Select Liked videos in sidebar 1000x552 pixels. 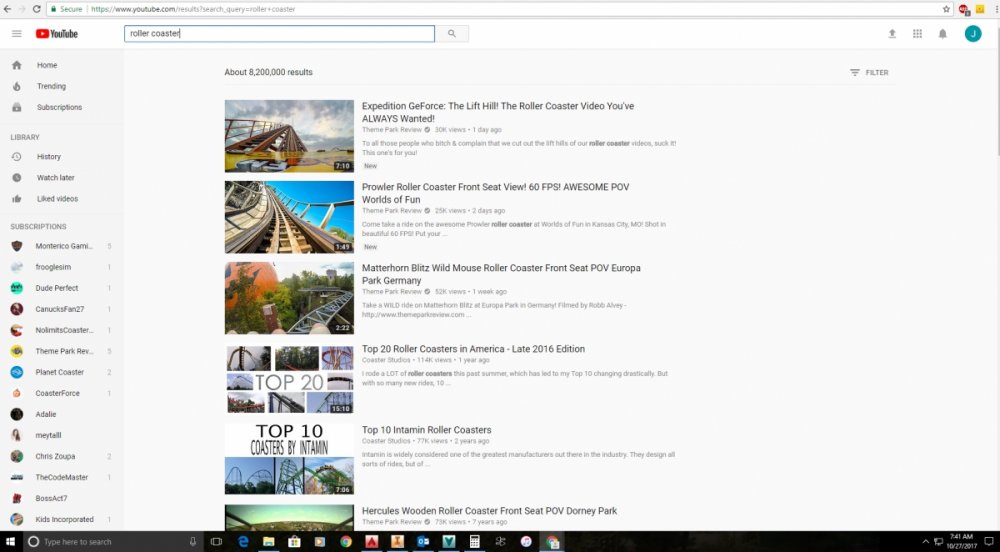57,199
